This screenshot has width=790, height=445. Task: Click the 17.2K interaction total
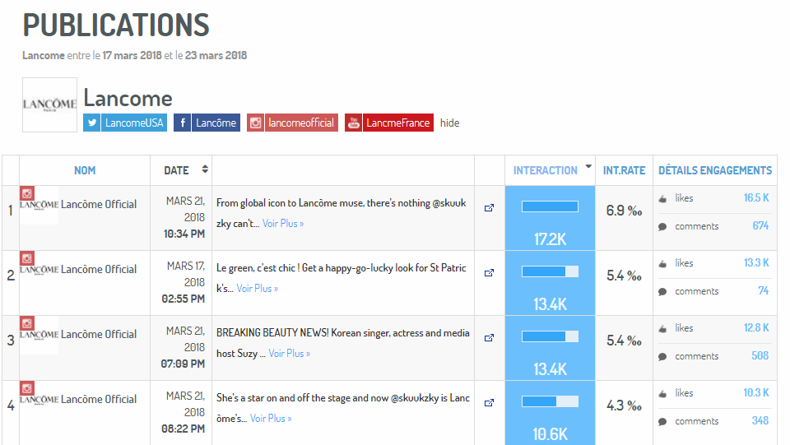coord(550,239)
